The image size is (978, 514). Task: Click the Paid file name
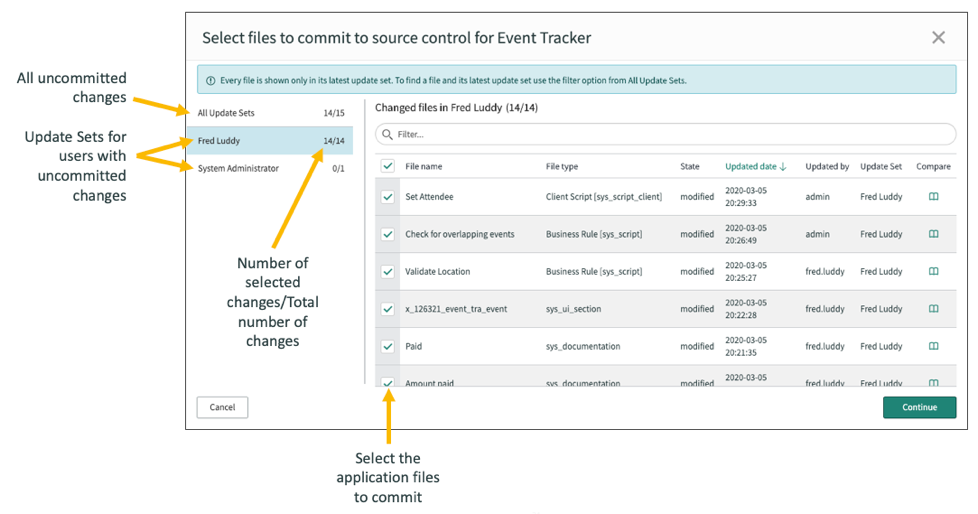pyautogui.click(x=414, y=346)
